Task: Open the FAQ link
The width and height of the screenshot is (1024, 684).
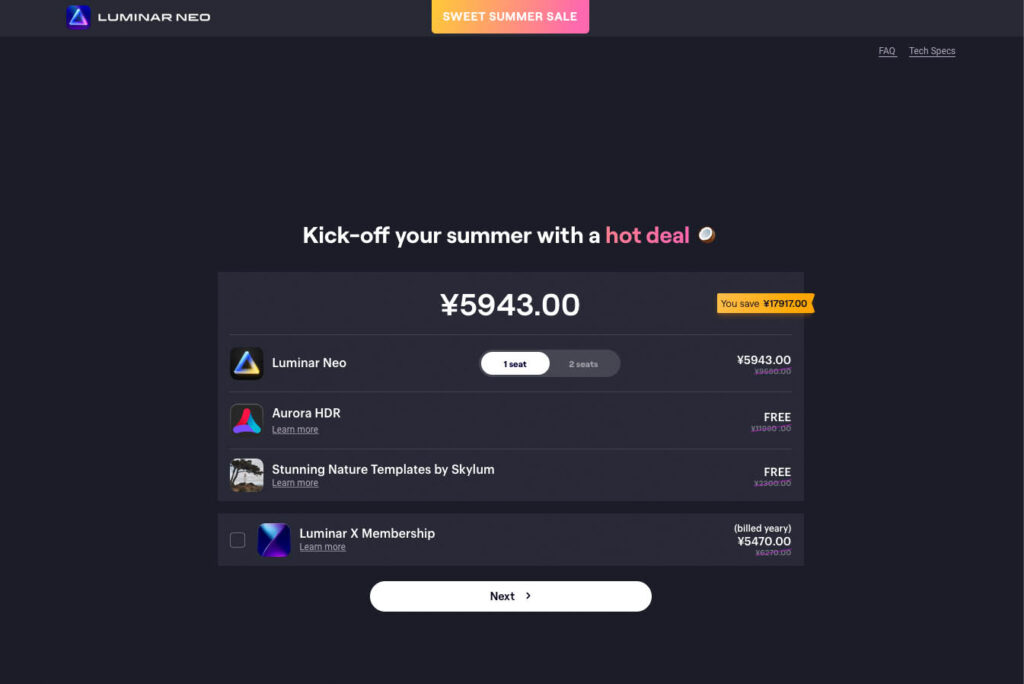Action: tap(887, 51)
